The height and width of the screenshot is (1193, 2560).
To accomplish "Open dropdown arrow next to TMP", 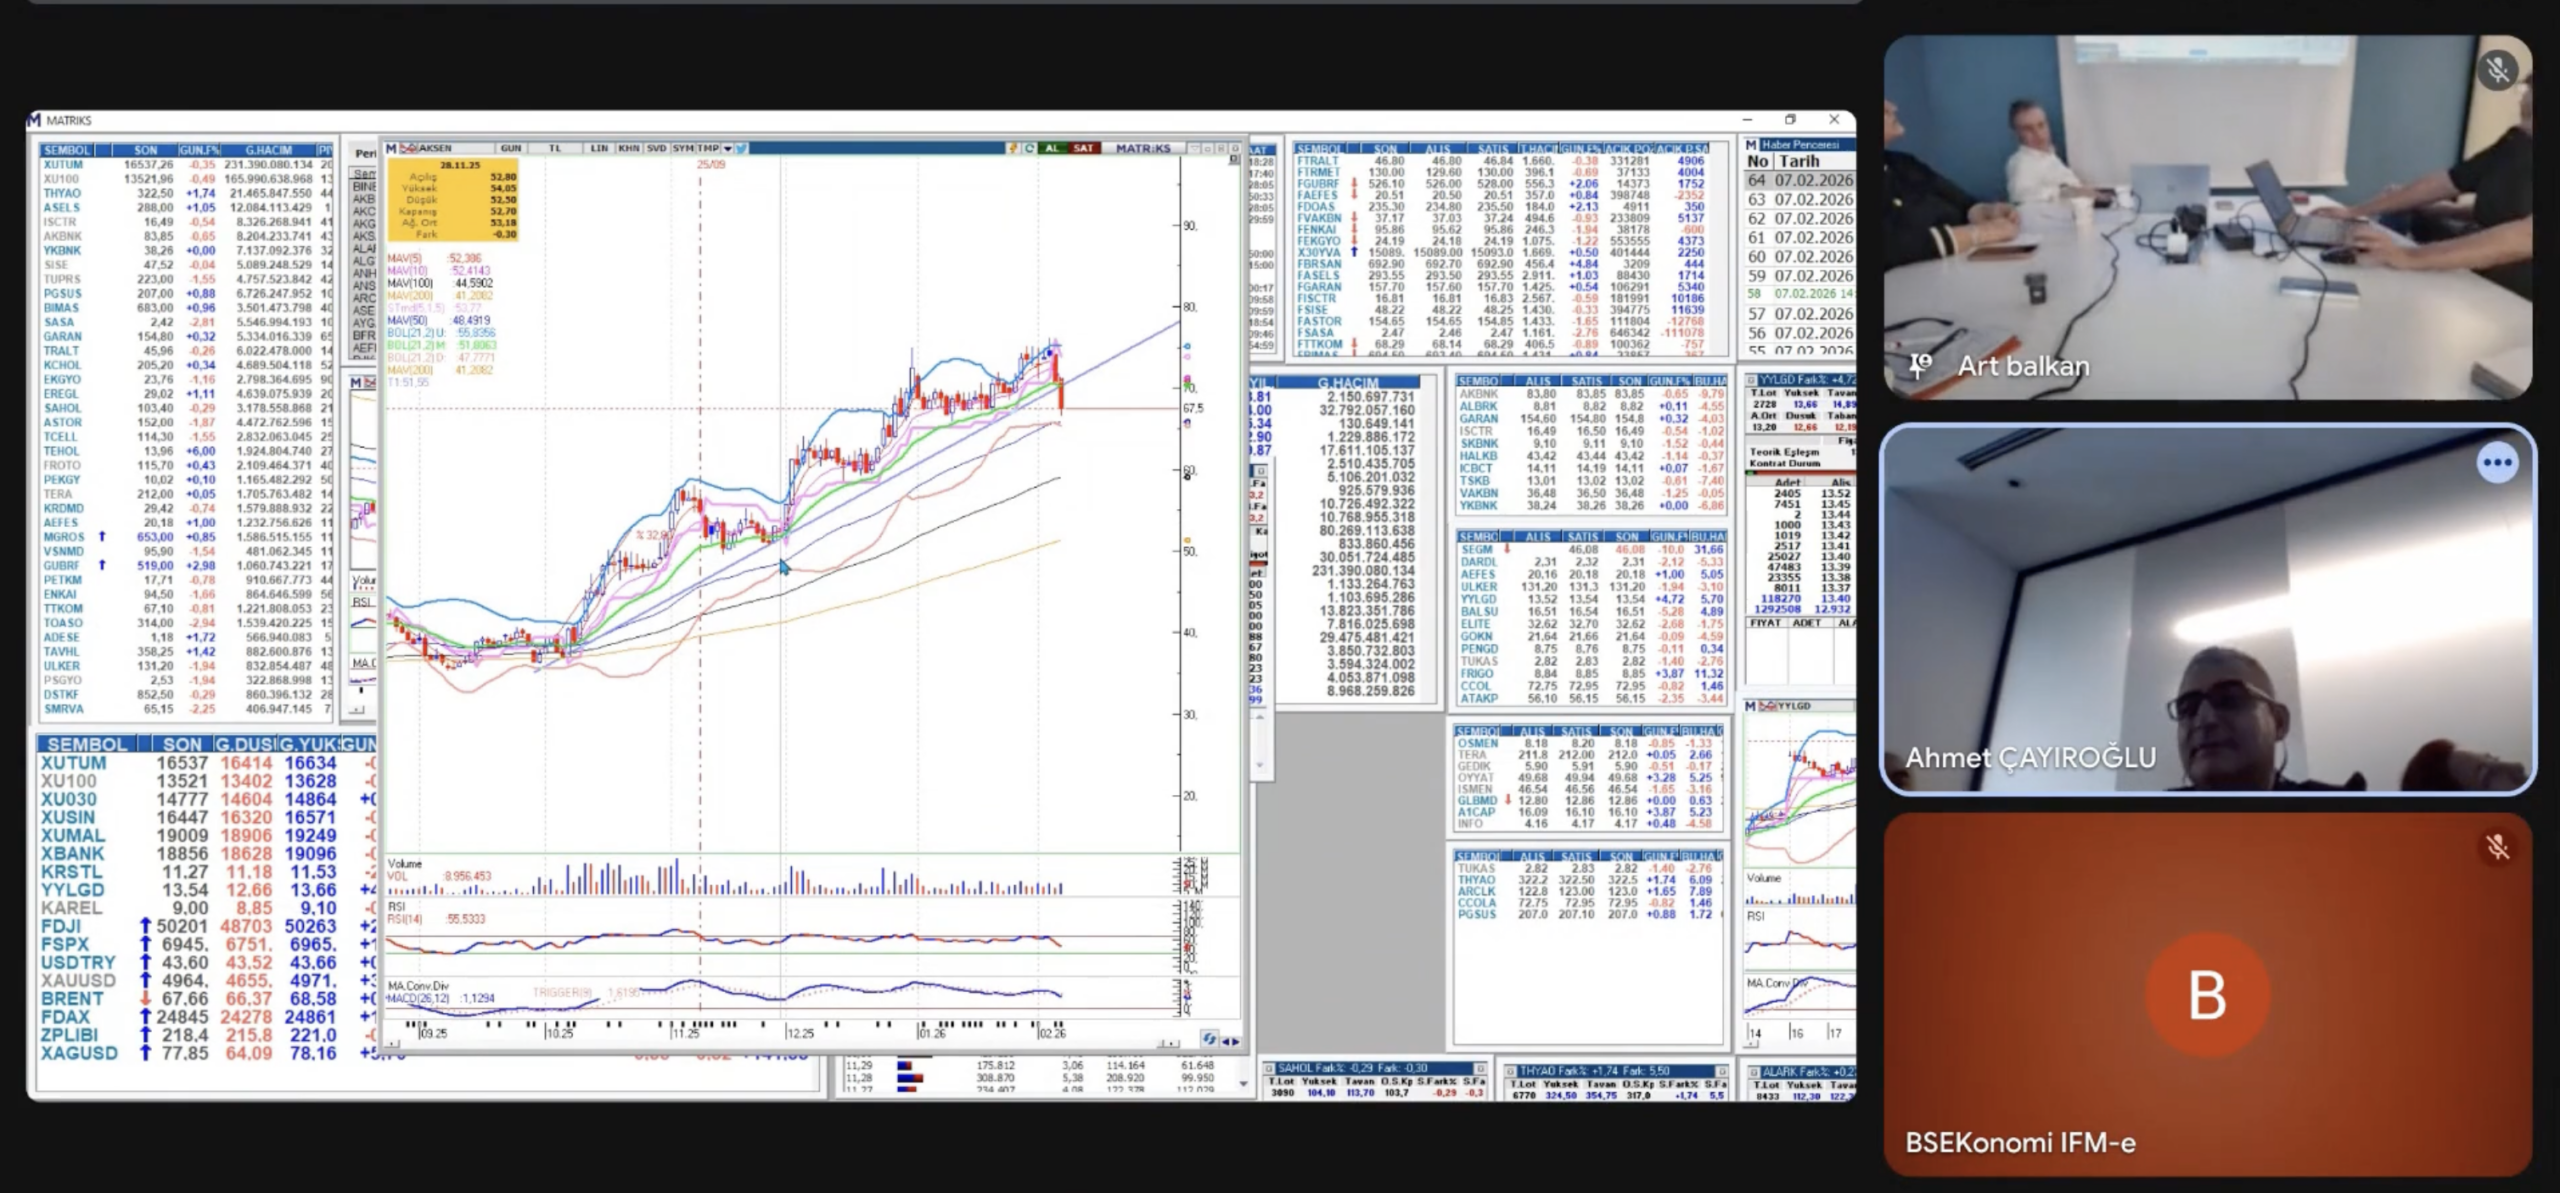I will point(728,148).
